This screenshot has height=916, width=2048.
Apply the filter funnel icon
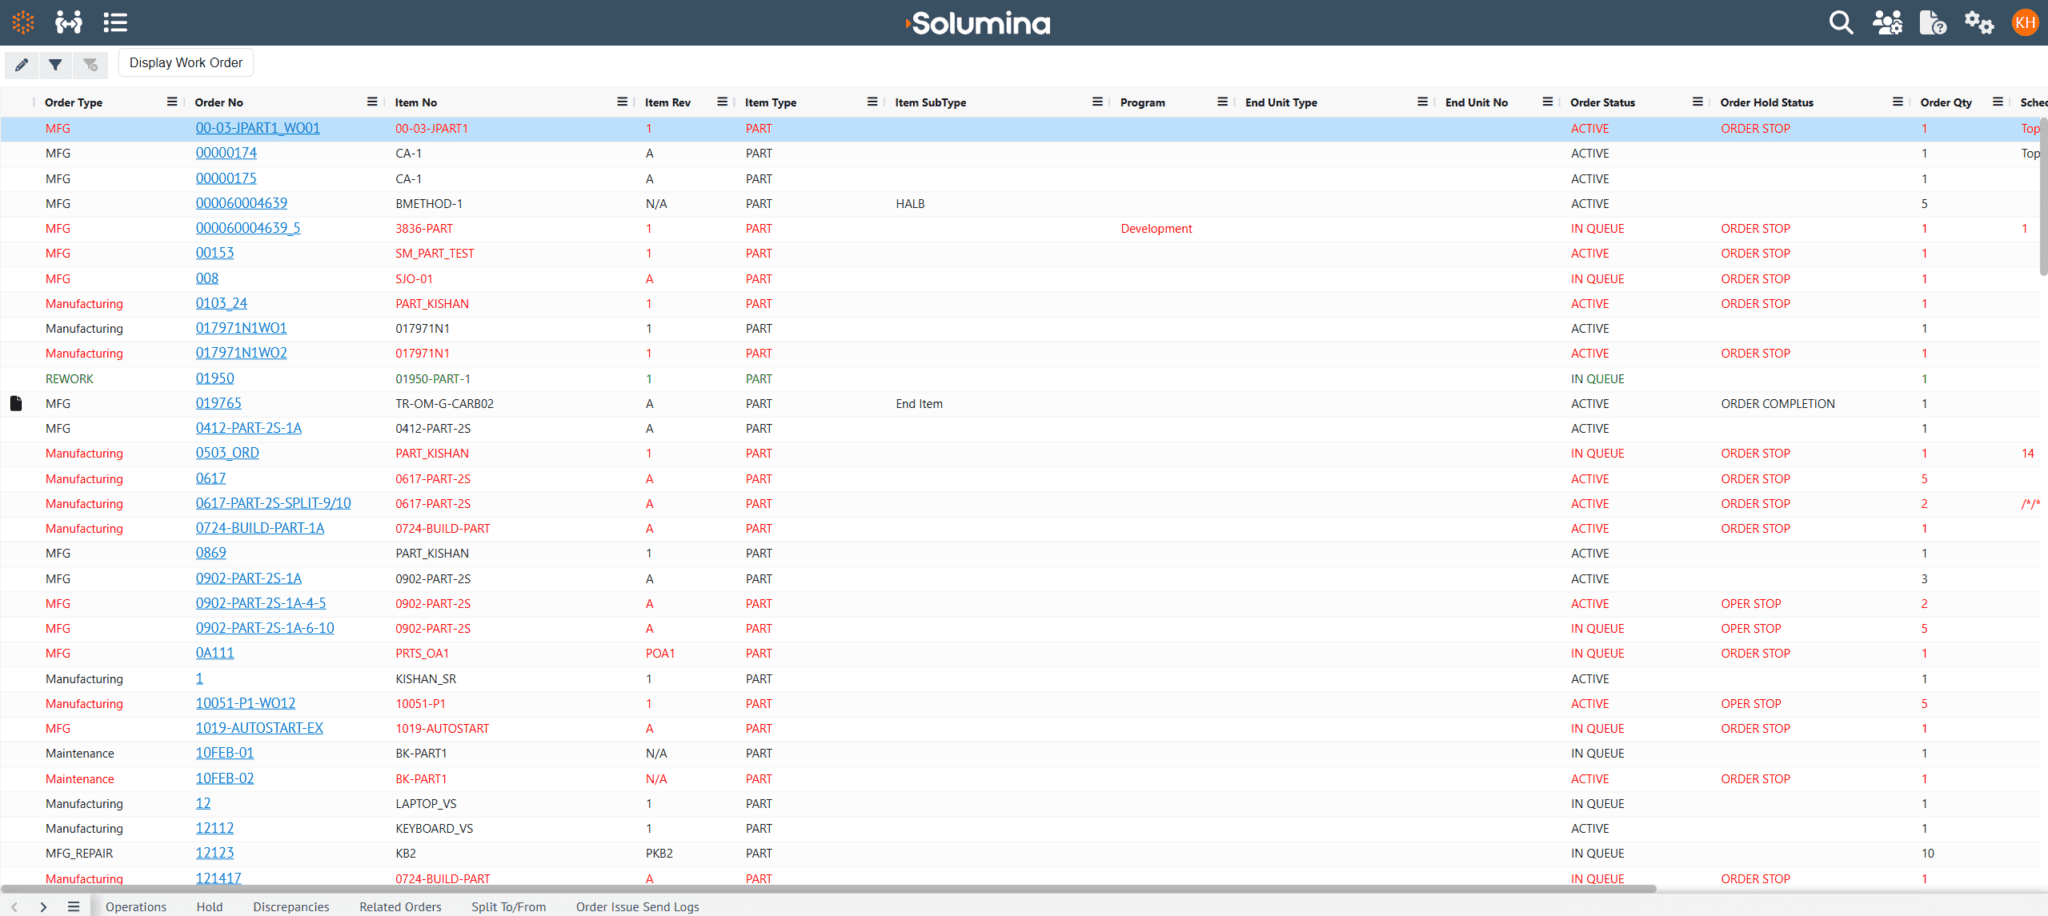click(56, 64)
